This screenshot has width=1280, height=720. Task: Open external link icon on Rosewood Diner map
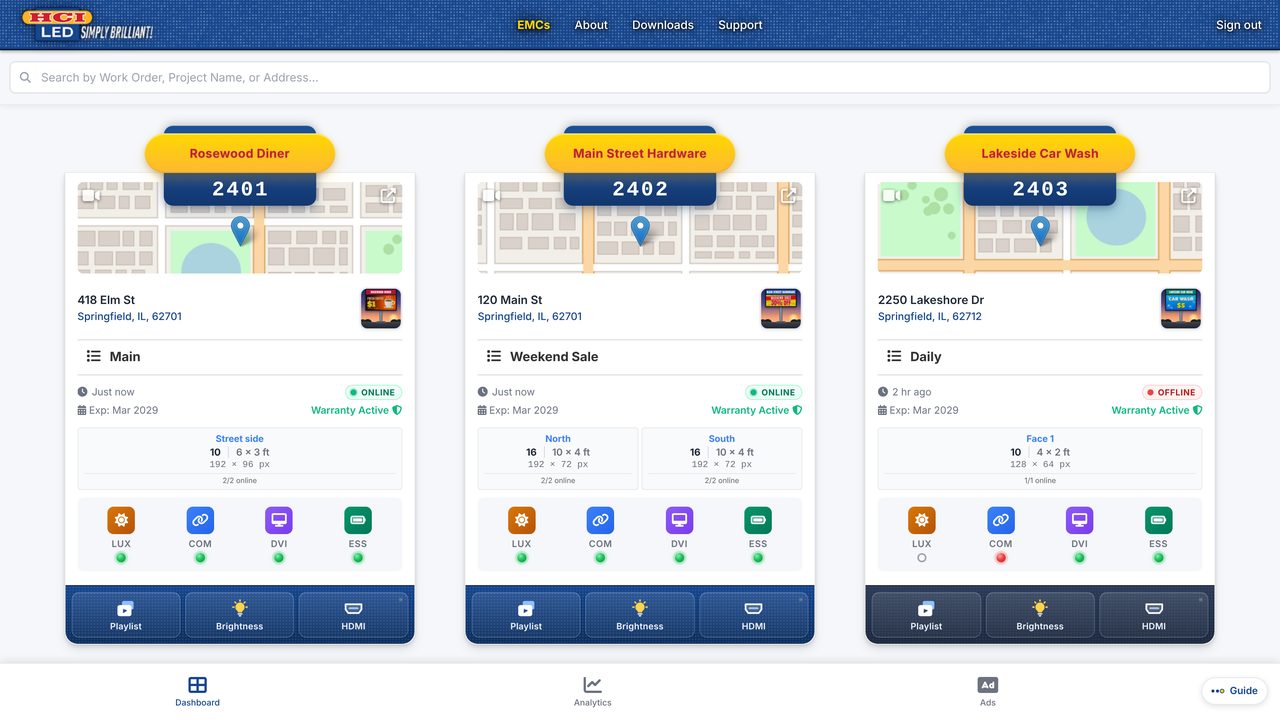tap(388, 196)
